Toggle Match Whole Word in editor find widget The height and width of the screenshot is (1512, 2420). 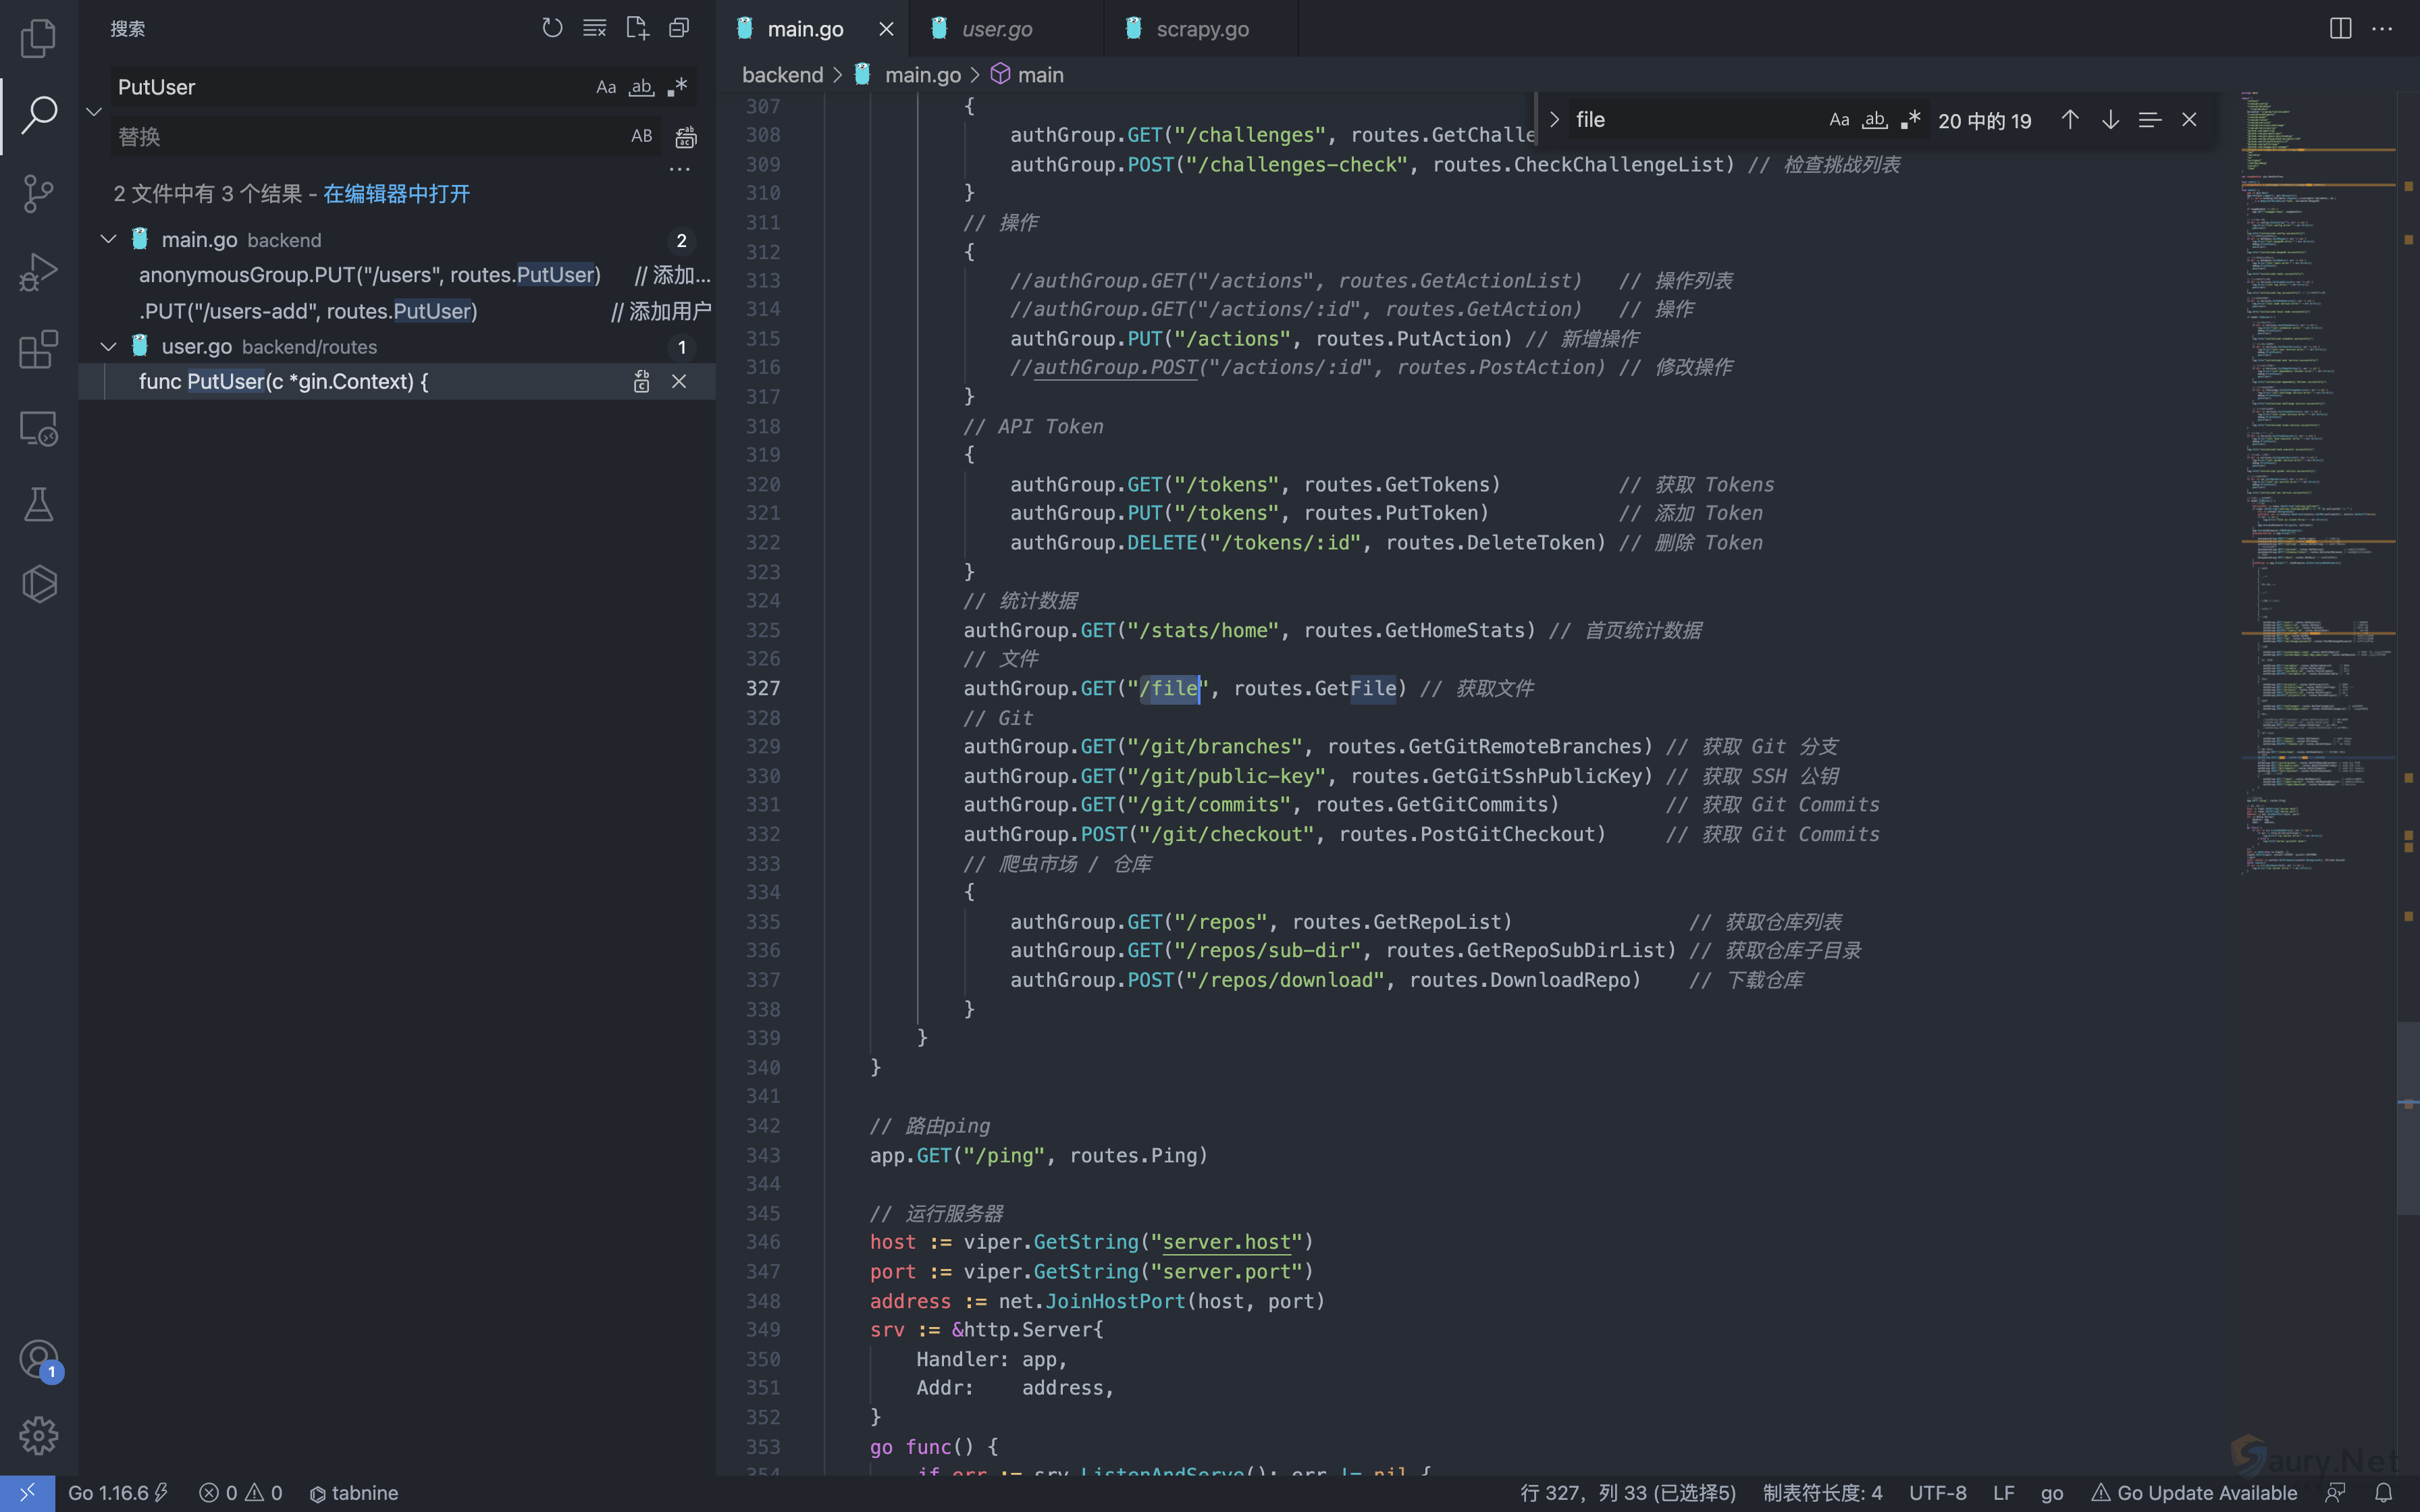point(1874,120)
